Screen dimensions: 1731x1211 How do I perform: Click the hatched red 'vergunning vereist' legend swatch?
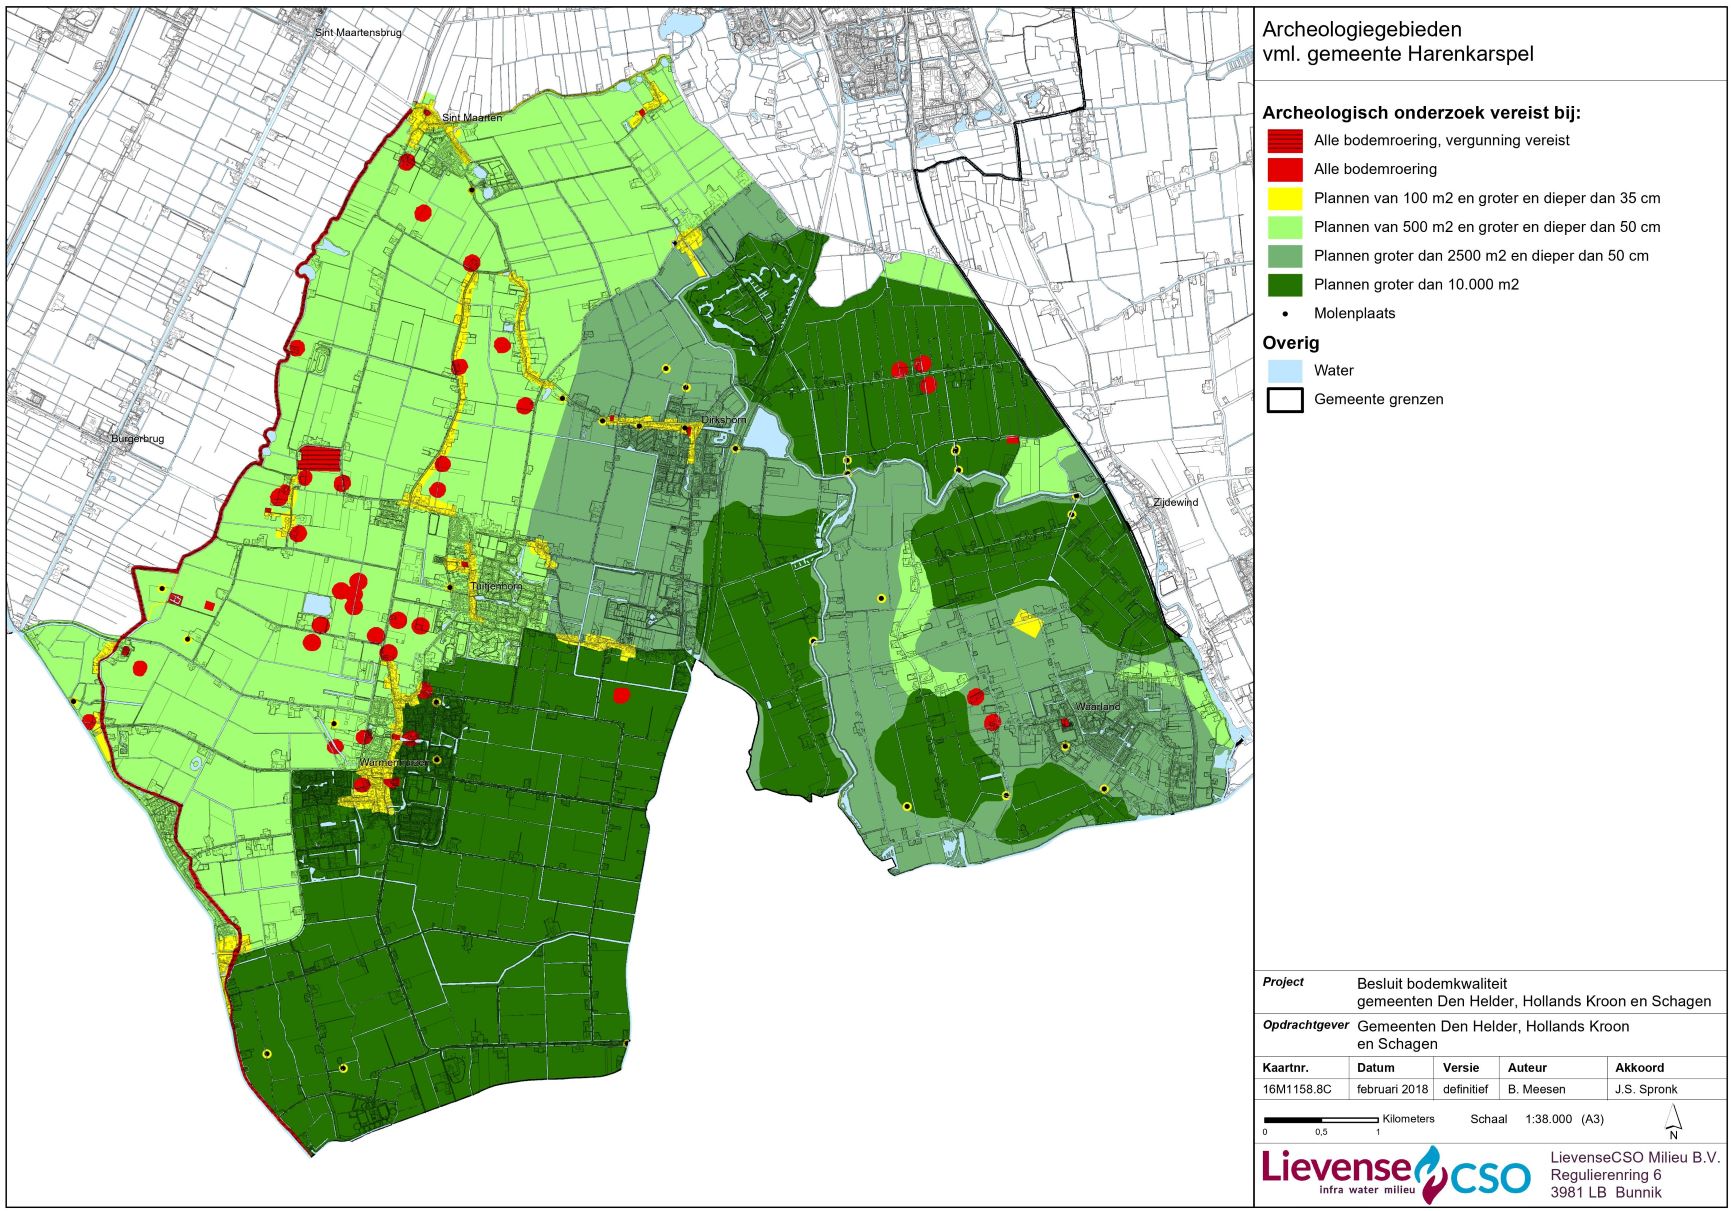tap(1285, 141)
